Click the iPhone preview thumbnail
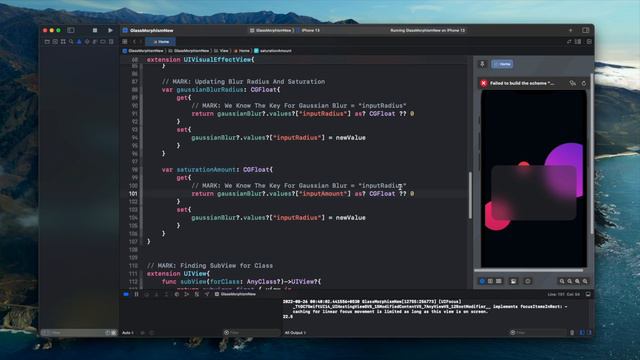The width and height of the screenshot is (640, 360). pos(533,179)
